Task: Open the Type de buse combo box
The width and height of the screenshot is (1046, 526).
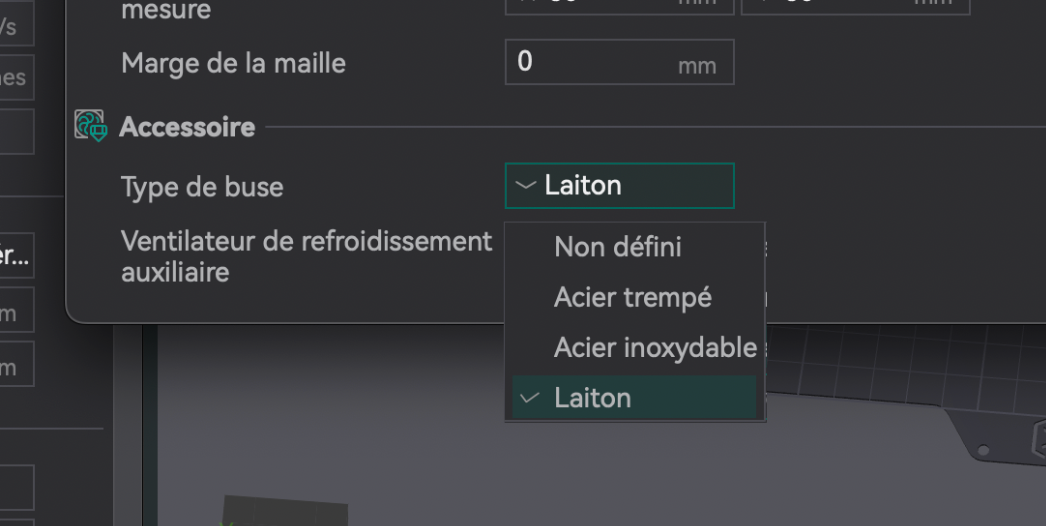Action: click(620, 186)
